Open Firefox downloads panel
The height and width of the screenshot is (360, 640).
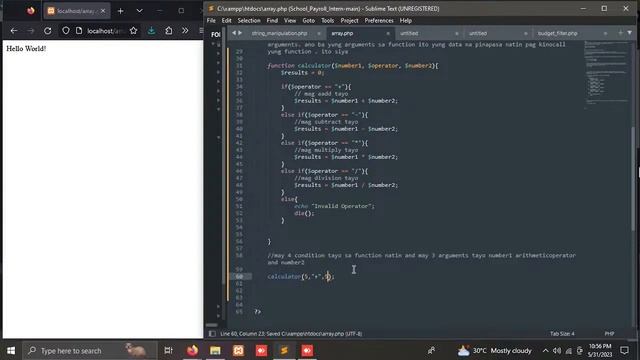pyautogui.click(x=151, y=31)
